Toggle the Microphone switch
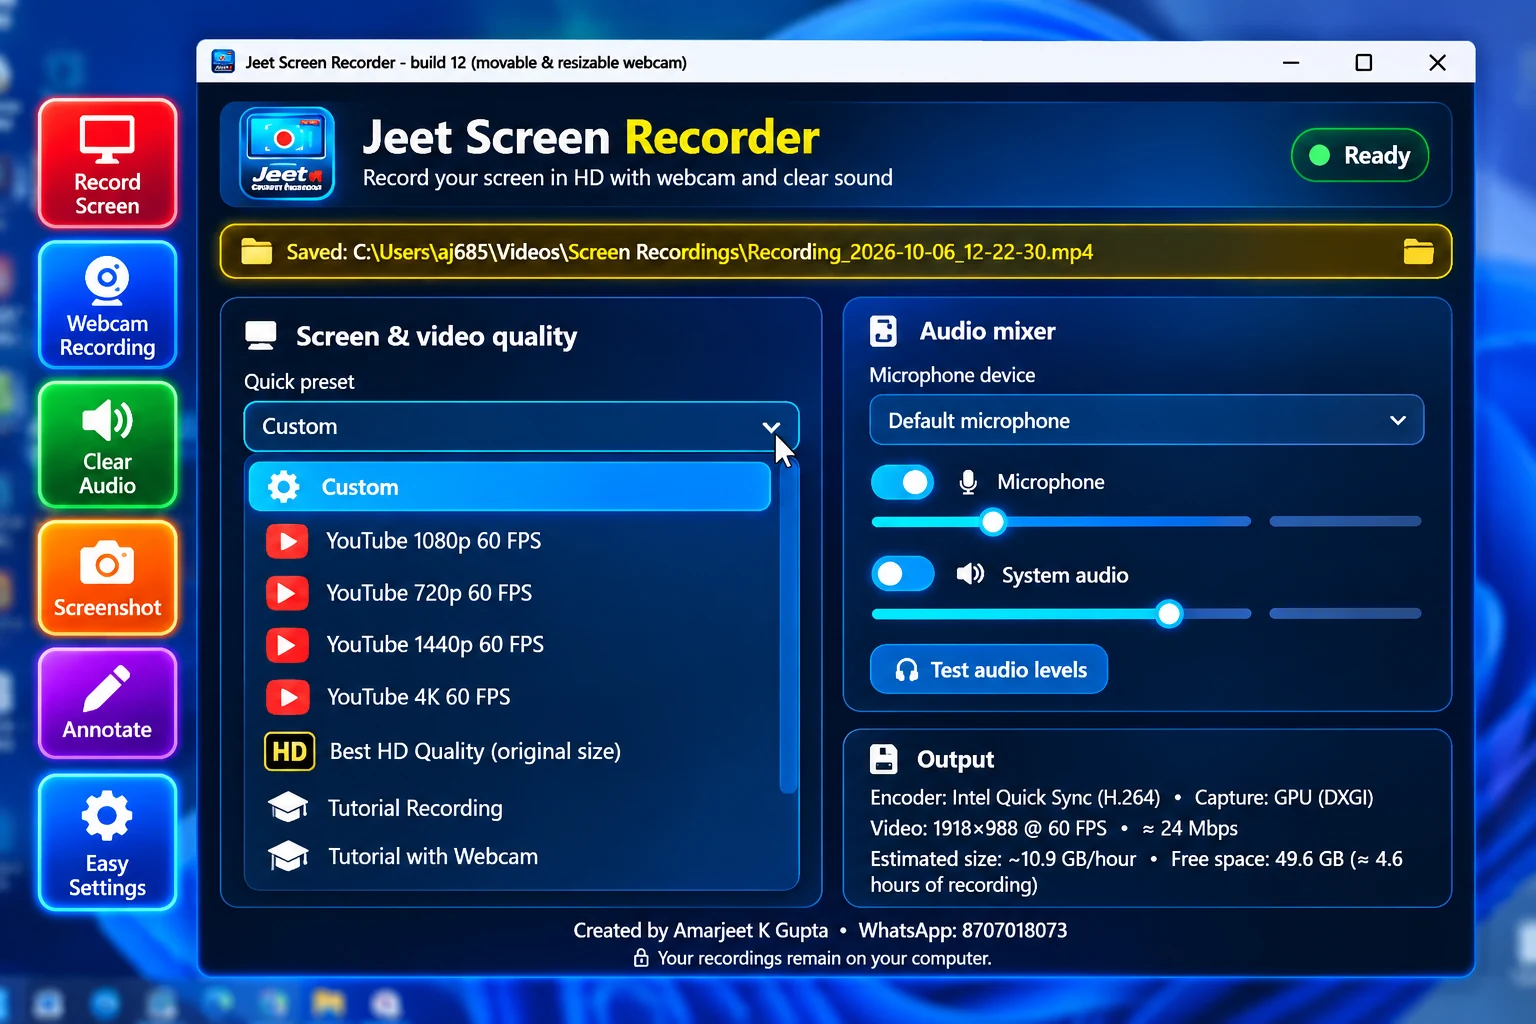 coord(902,482)
